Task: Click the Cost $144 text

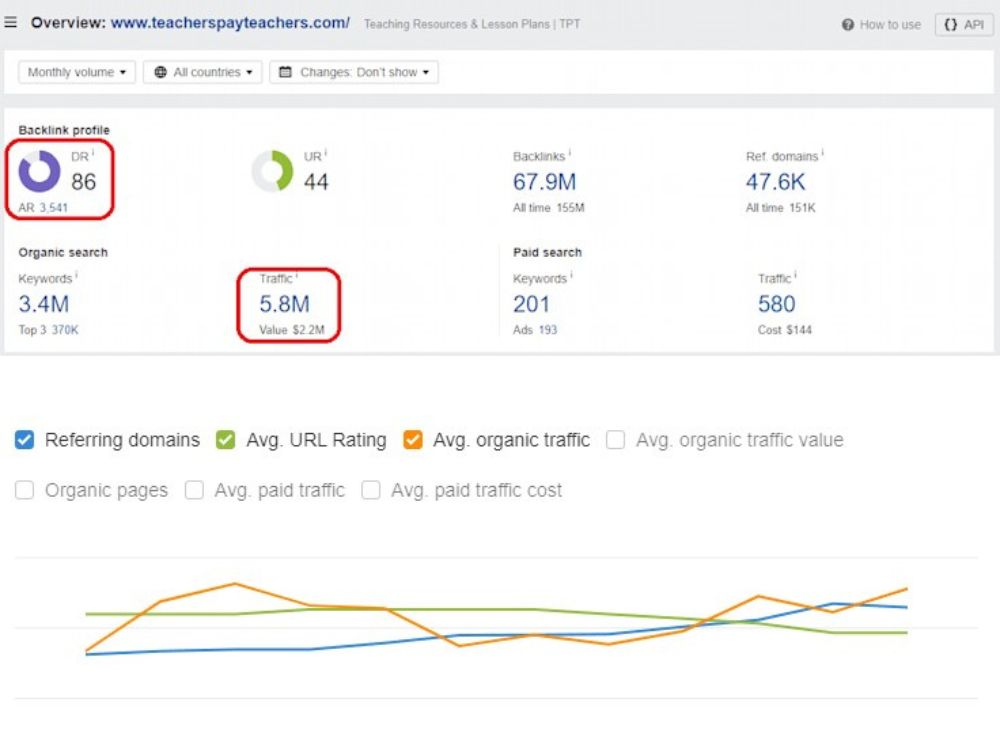Action: [x=784, y=330]
